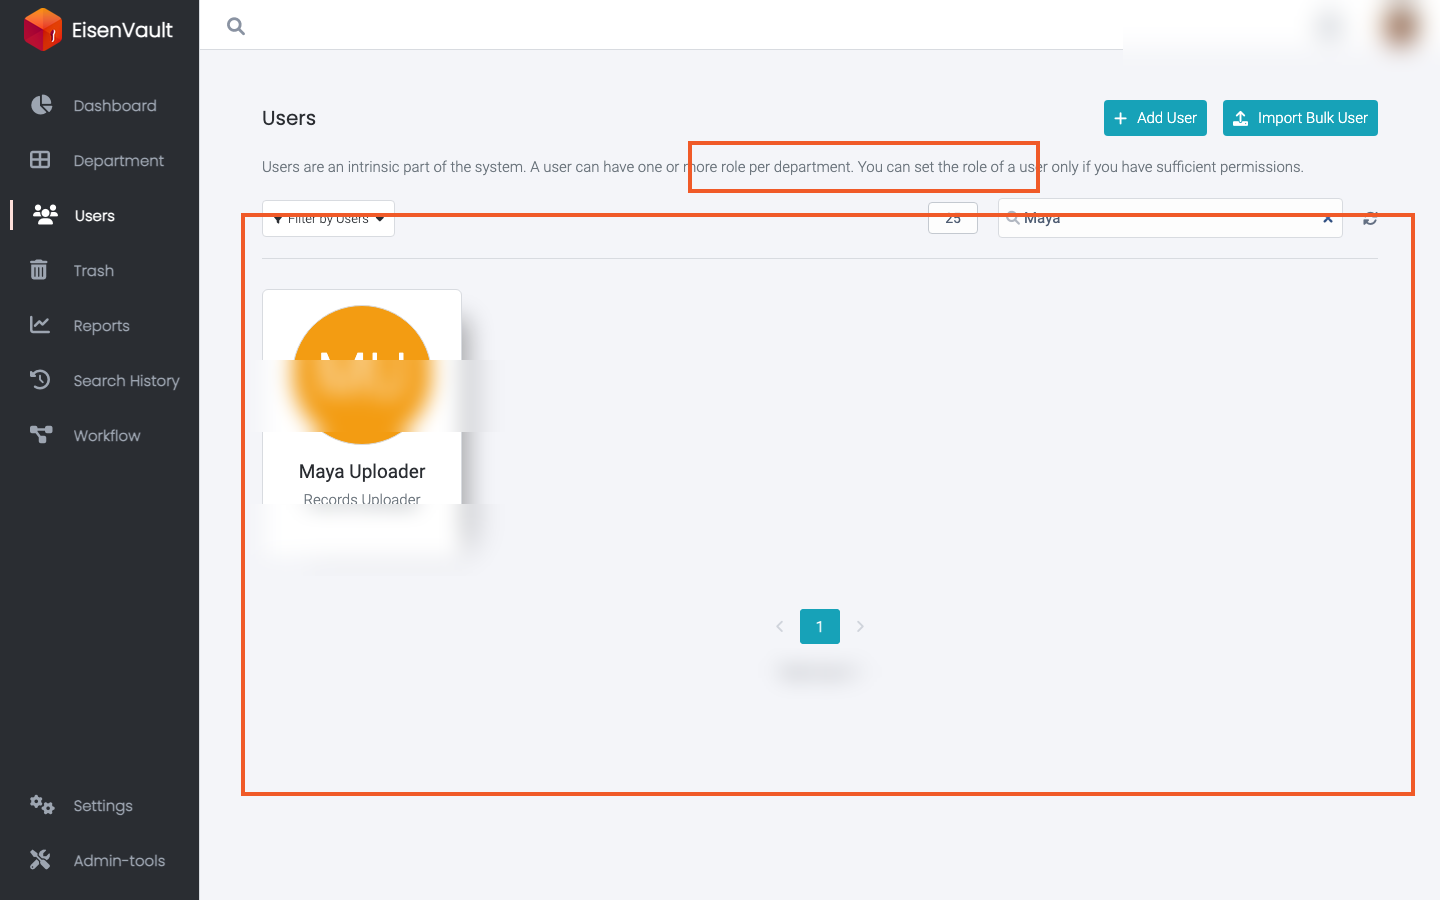Click the Add User button
The height and width of the screenshot is (900, 1440).
(x=1155, y=118)
